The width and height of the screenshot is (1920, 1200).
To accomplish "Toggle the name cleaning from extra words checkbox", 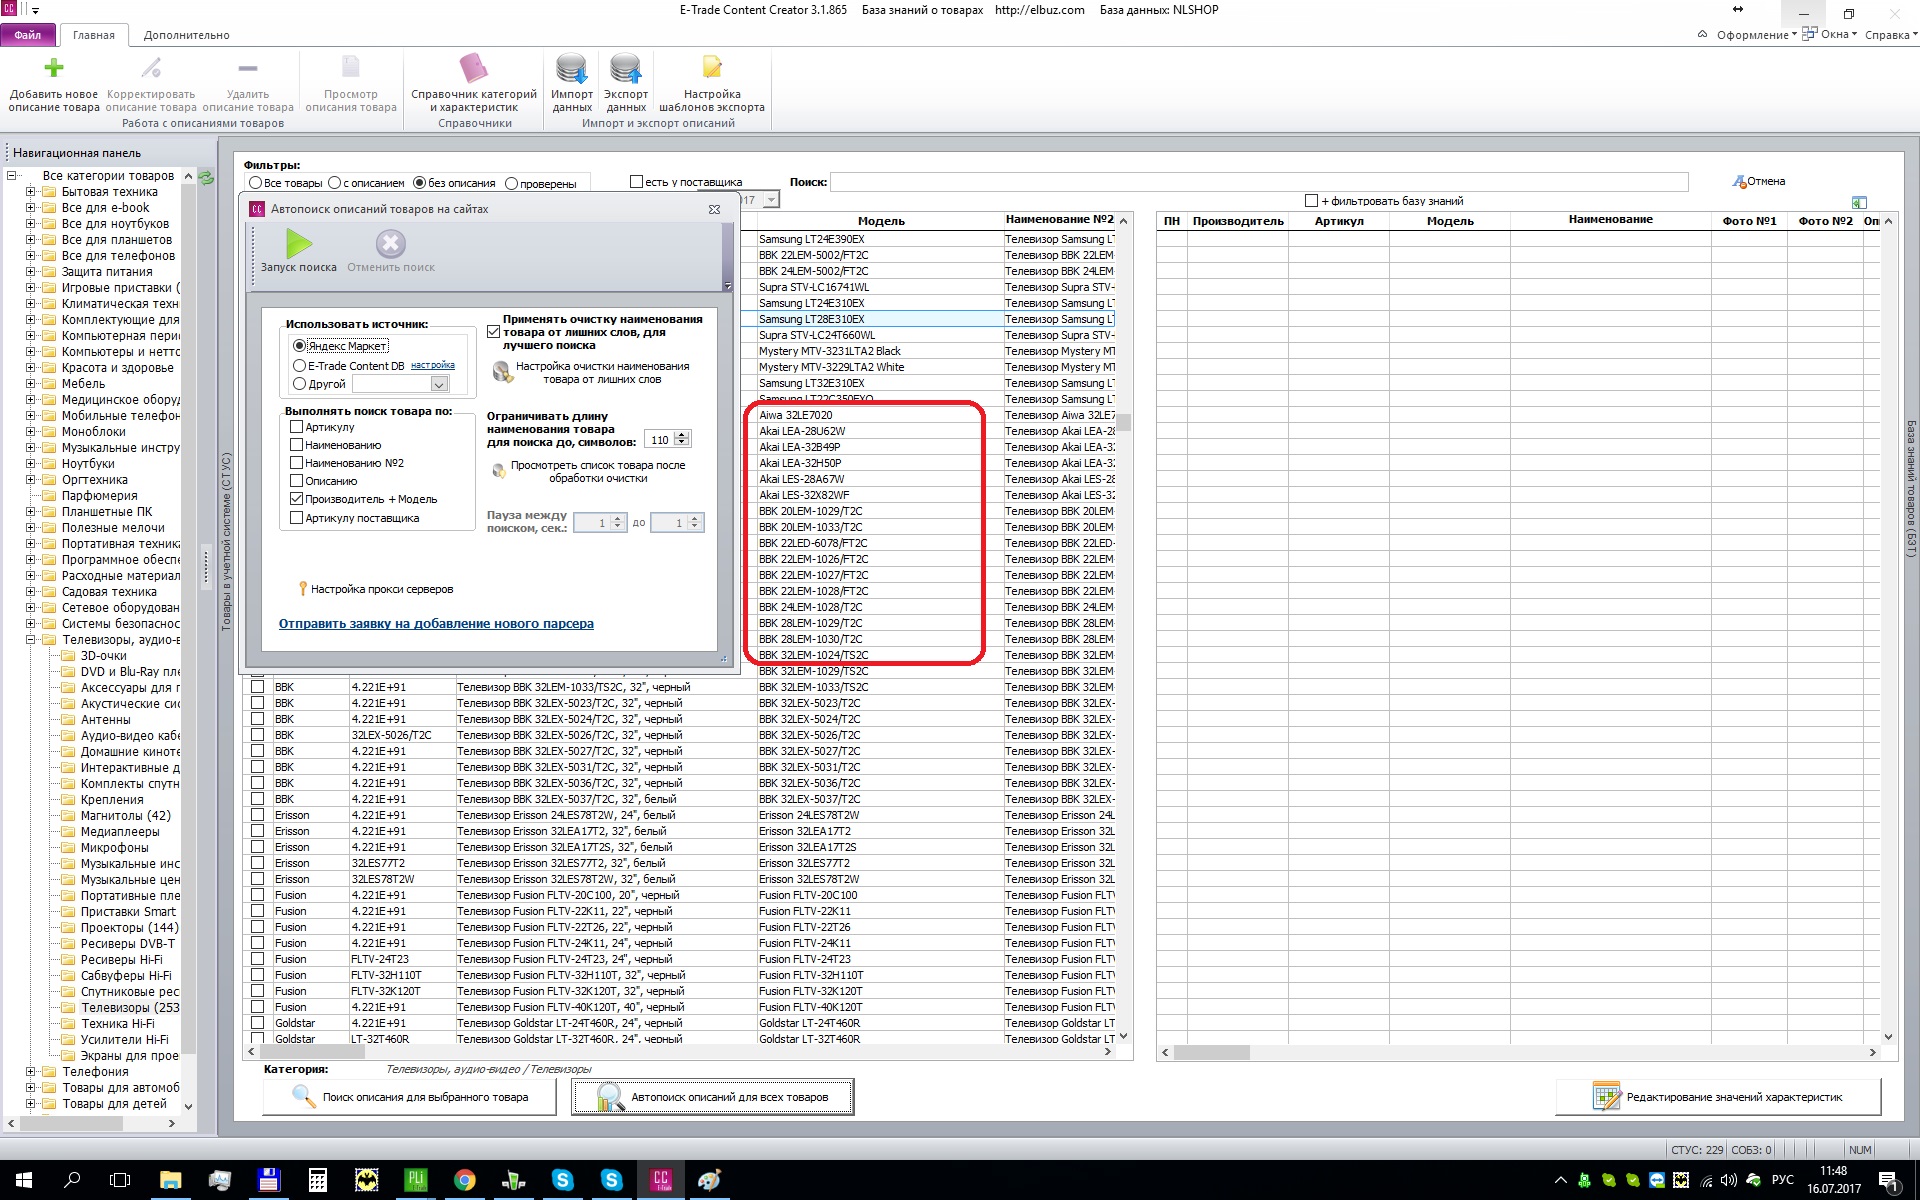I will click(x=493, y=331).
